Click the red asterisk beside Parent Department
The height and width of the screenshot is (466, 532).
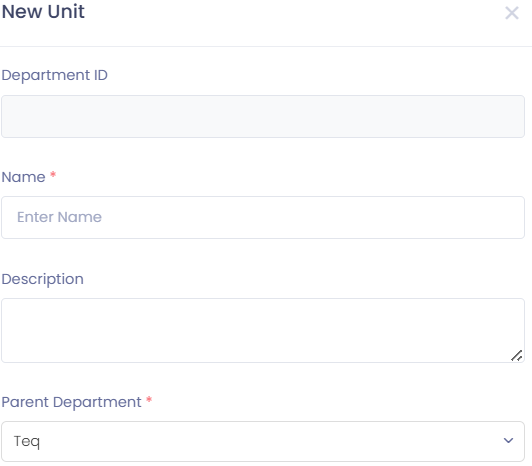(149, 399)
